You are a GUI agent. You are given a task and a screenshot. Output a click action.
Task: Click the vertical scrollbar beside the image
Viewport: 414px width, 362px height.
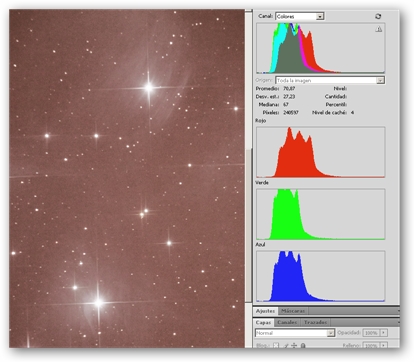(248, 179)
